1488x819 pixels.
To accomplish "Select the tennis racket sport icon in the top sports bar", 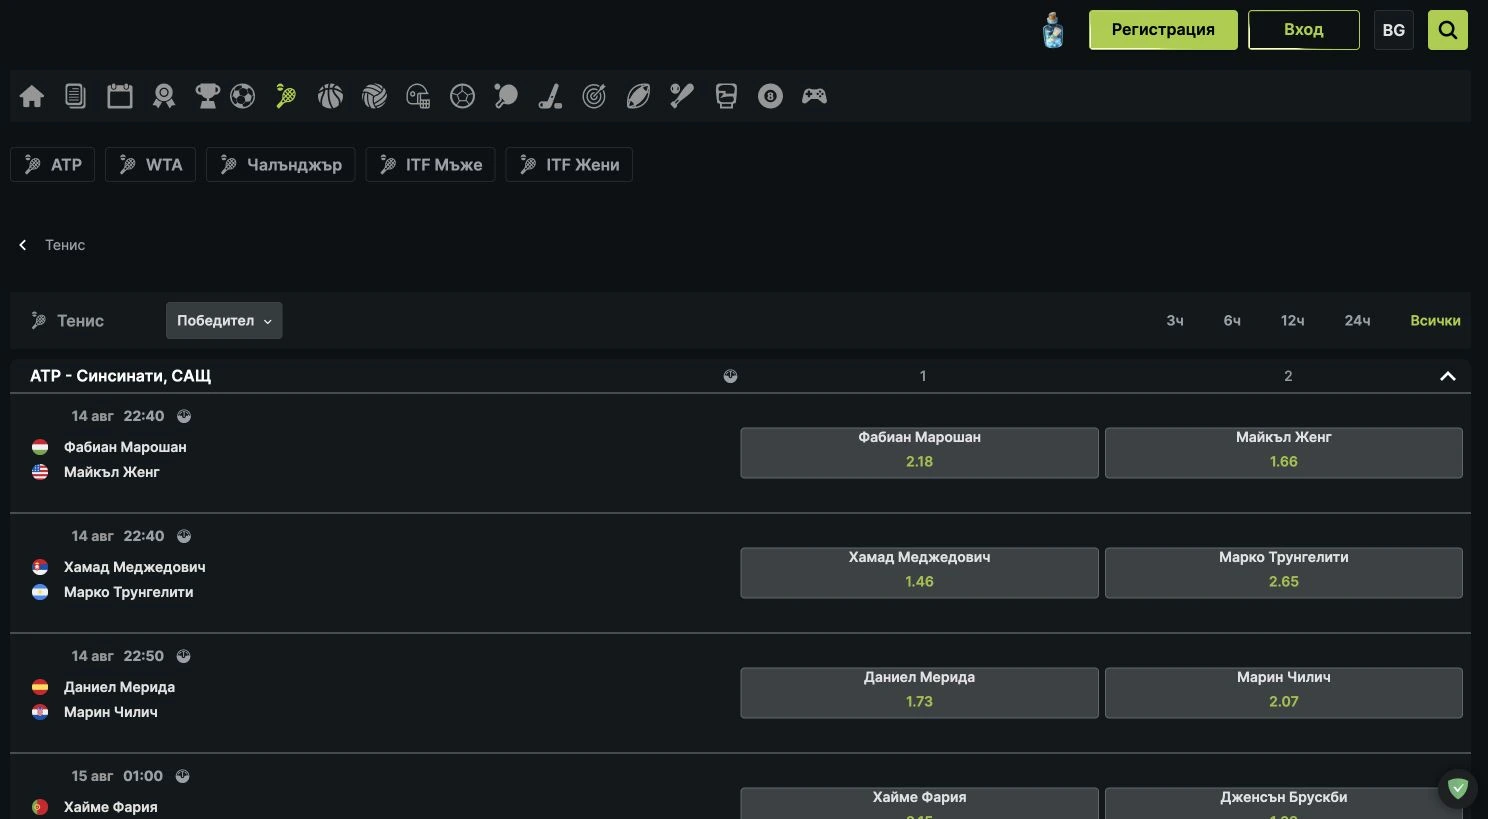I will pyautogui.click(x=286, y=96).
